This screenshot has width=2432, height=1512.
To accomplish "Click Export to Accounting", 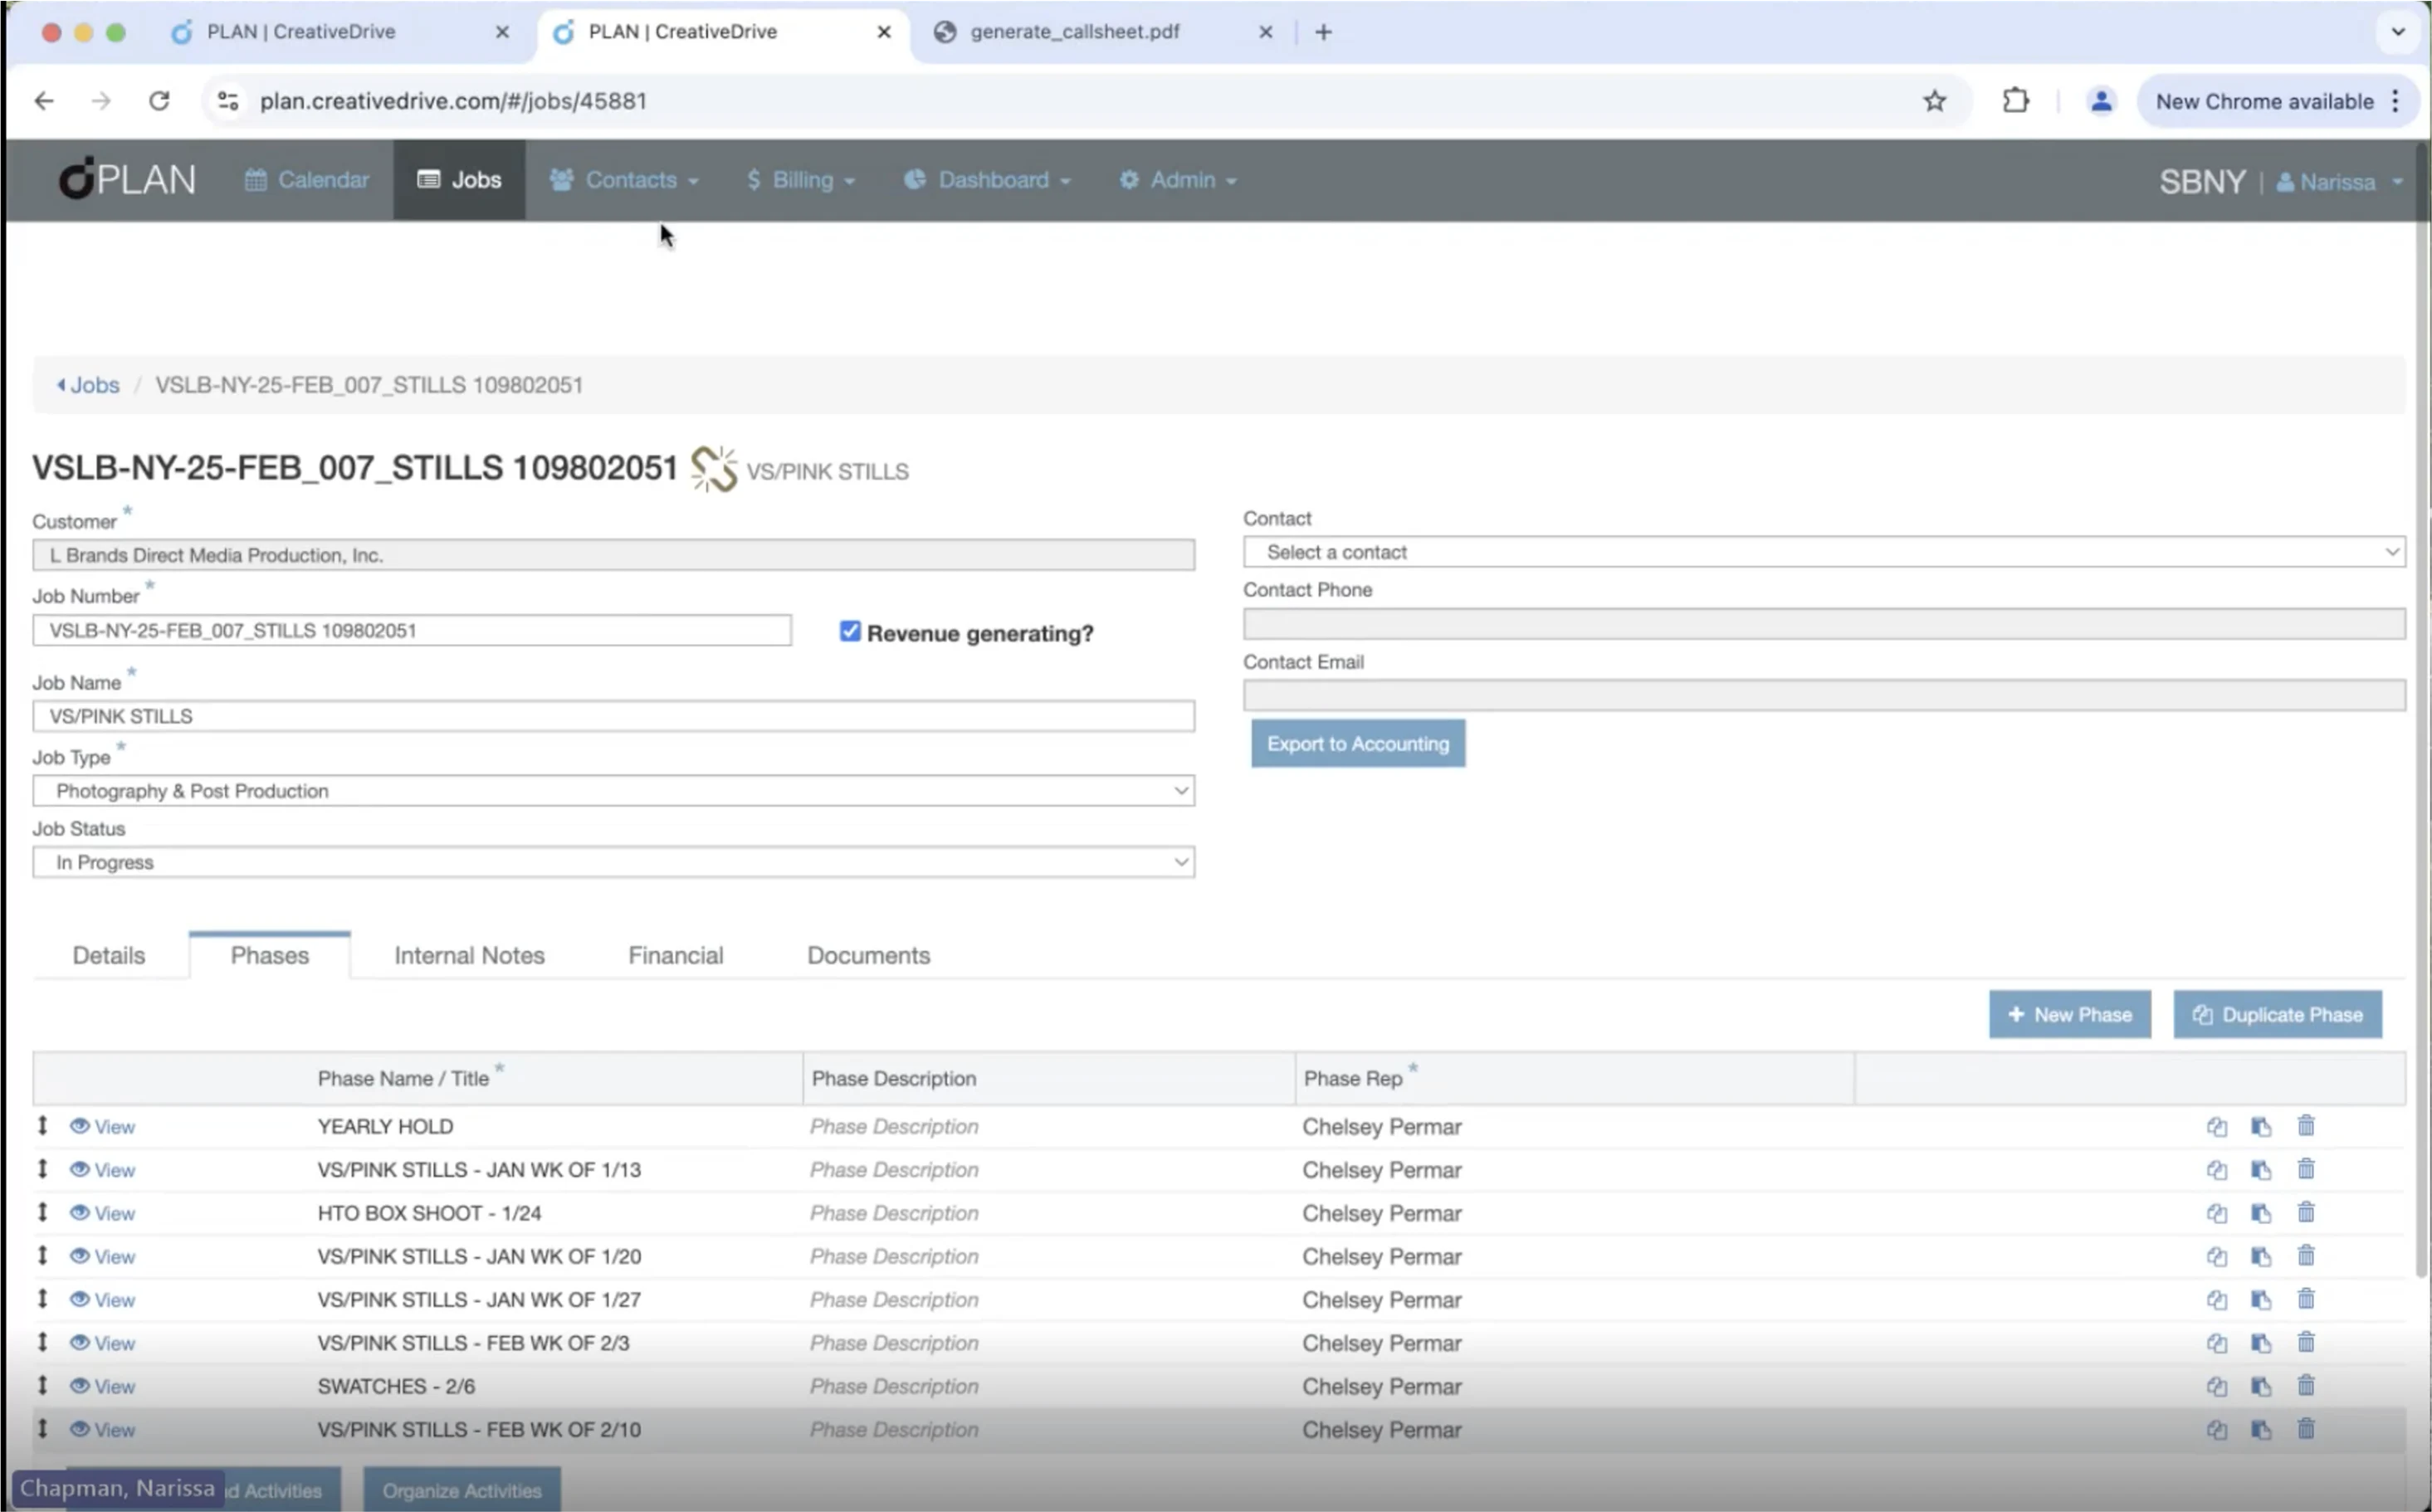I will [x=1357, y=743].
